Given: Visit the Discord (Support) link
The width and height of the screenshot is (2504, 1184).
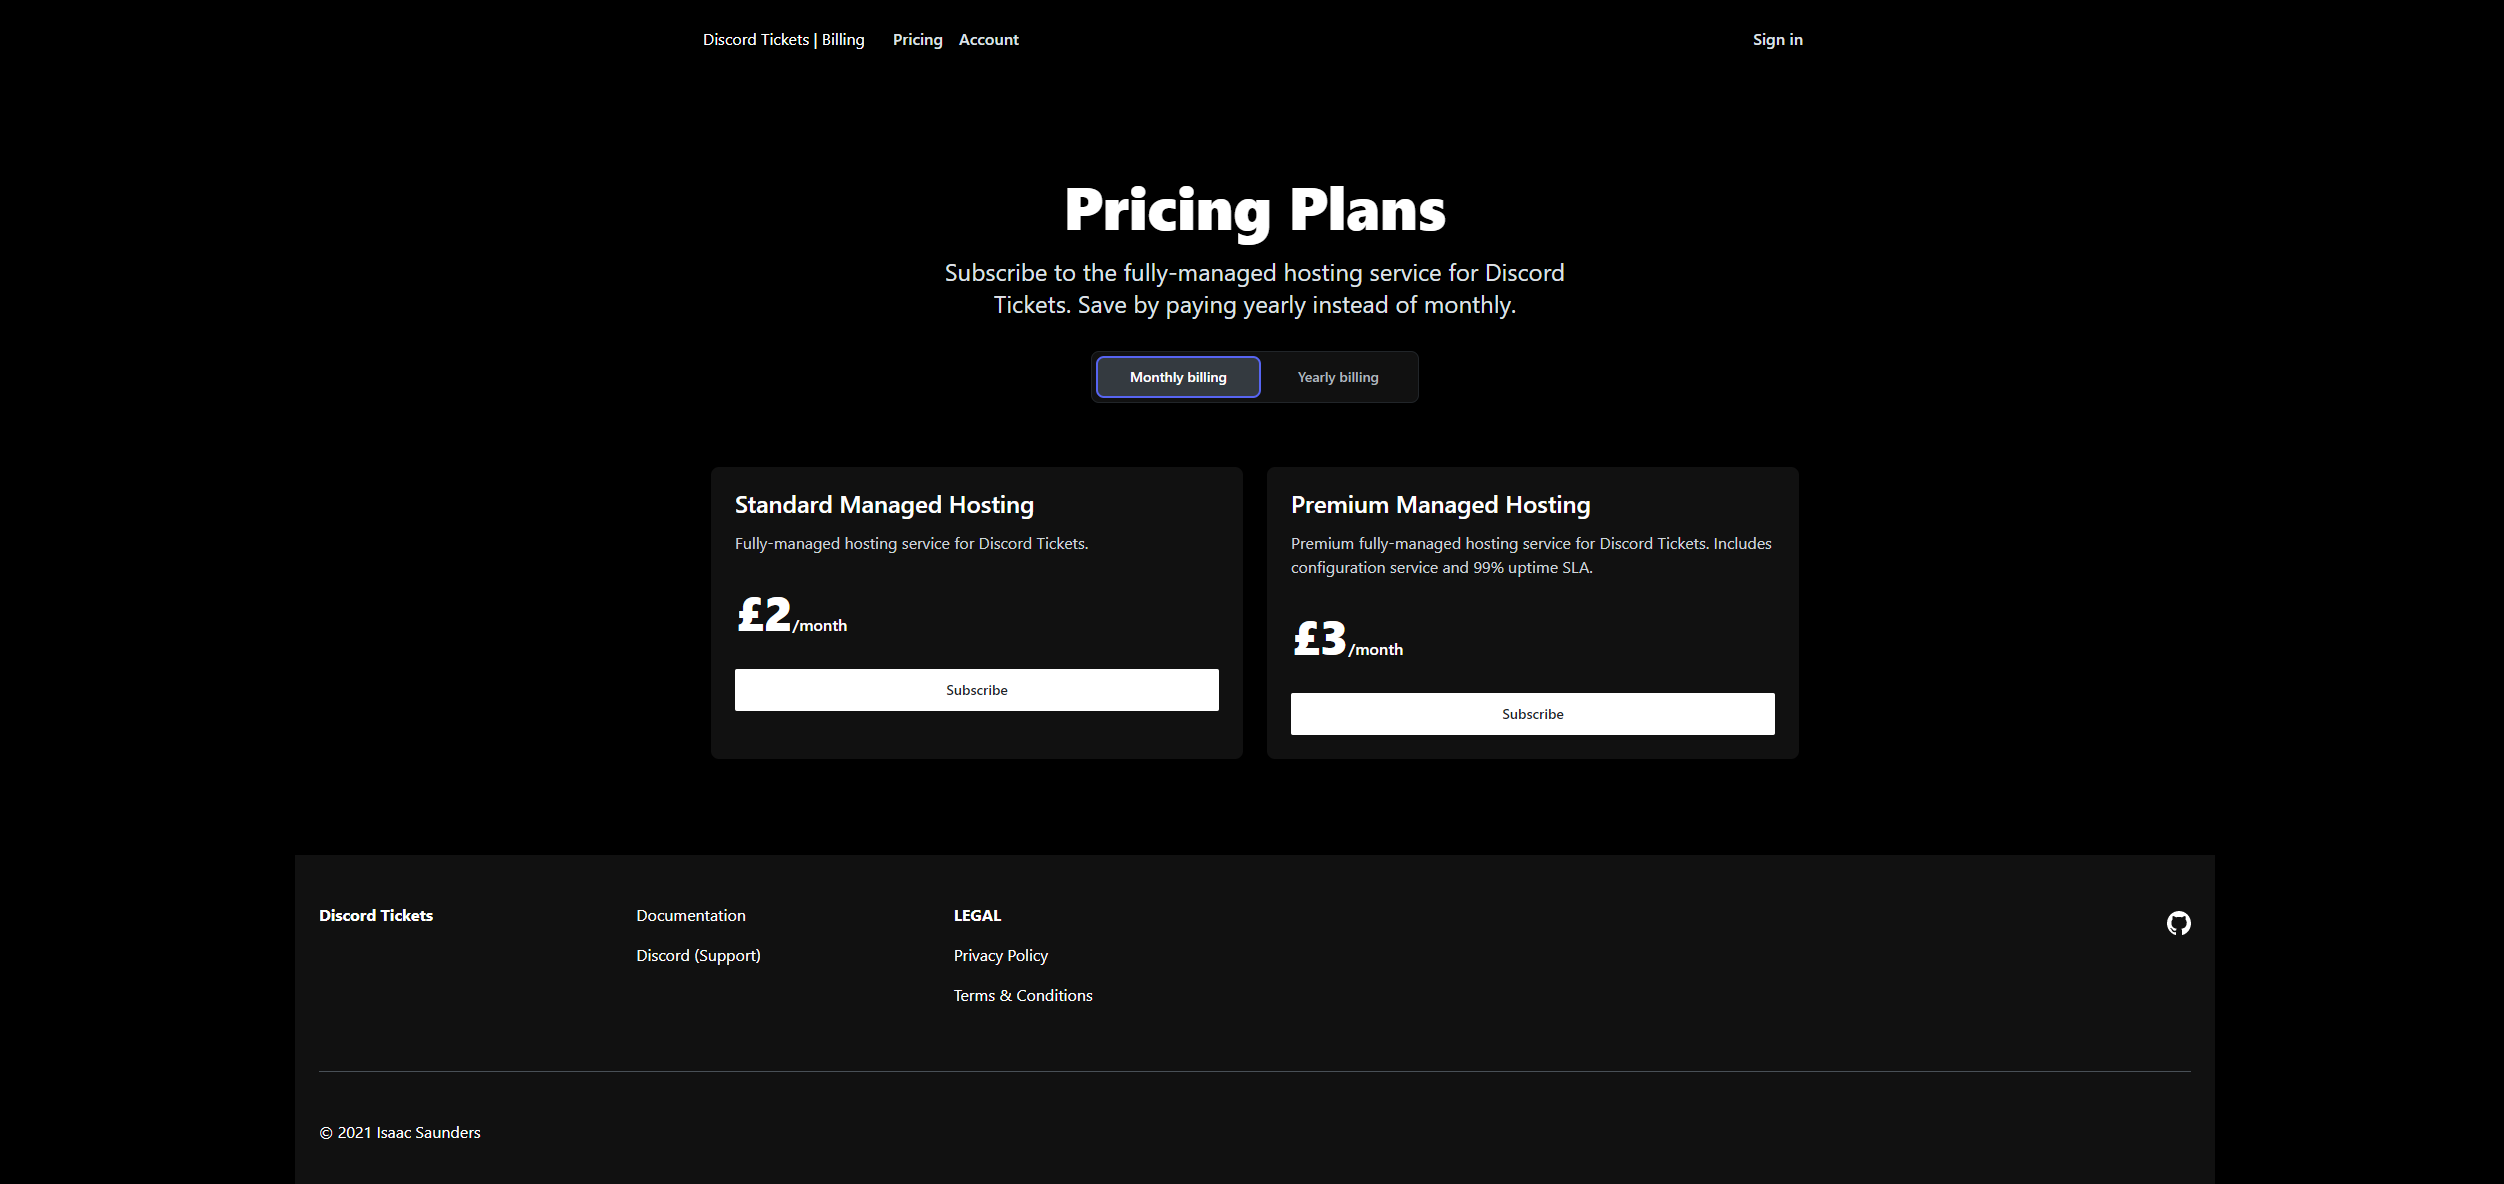Looking at the screenshot, I should pos(698,956).
